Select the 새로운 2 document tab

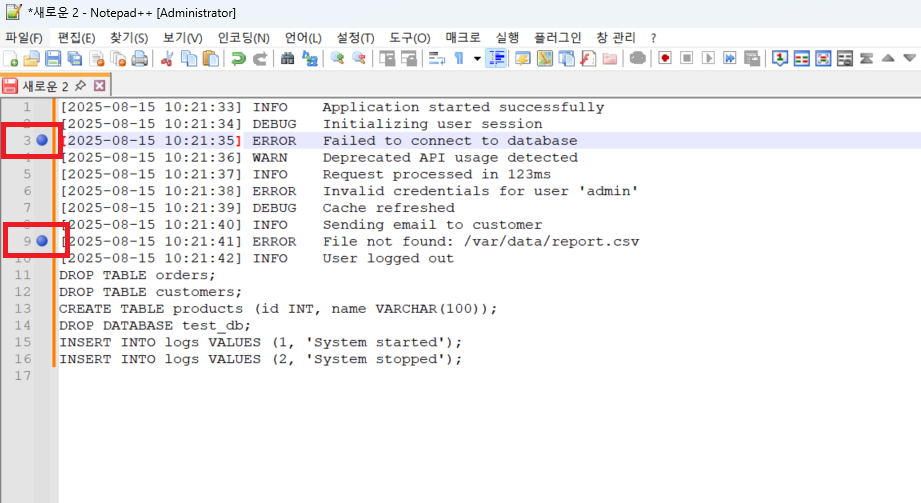pos(45,86)
